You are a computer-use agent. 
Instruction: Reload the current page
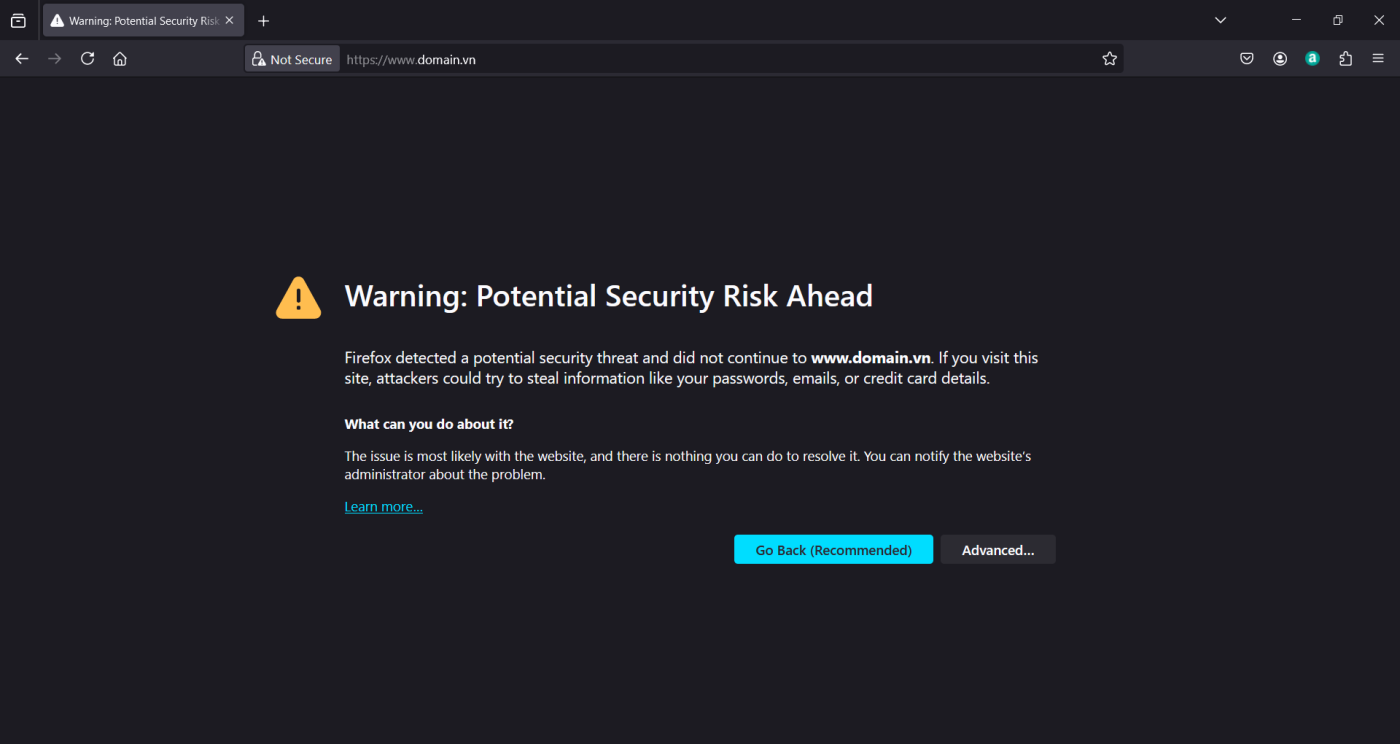[87, 59]
